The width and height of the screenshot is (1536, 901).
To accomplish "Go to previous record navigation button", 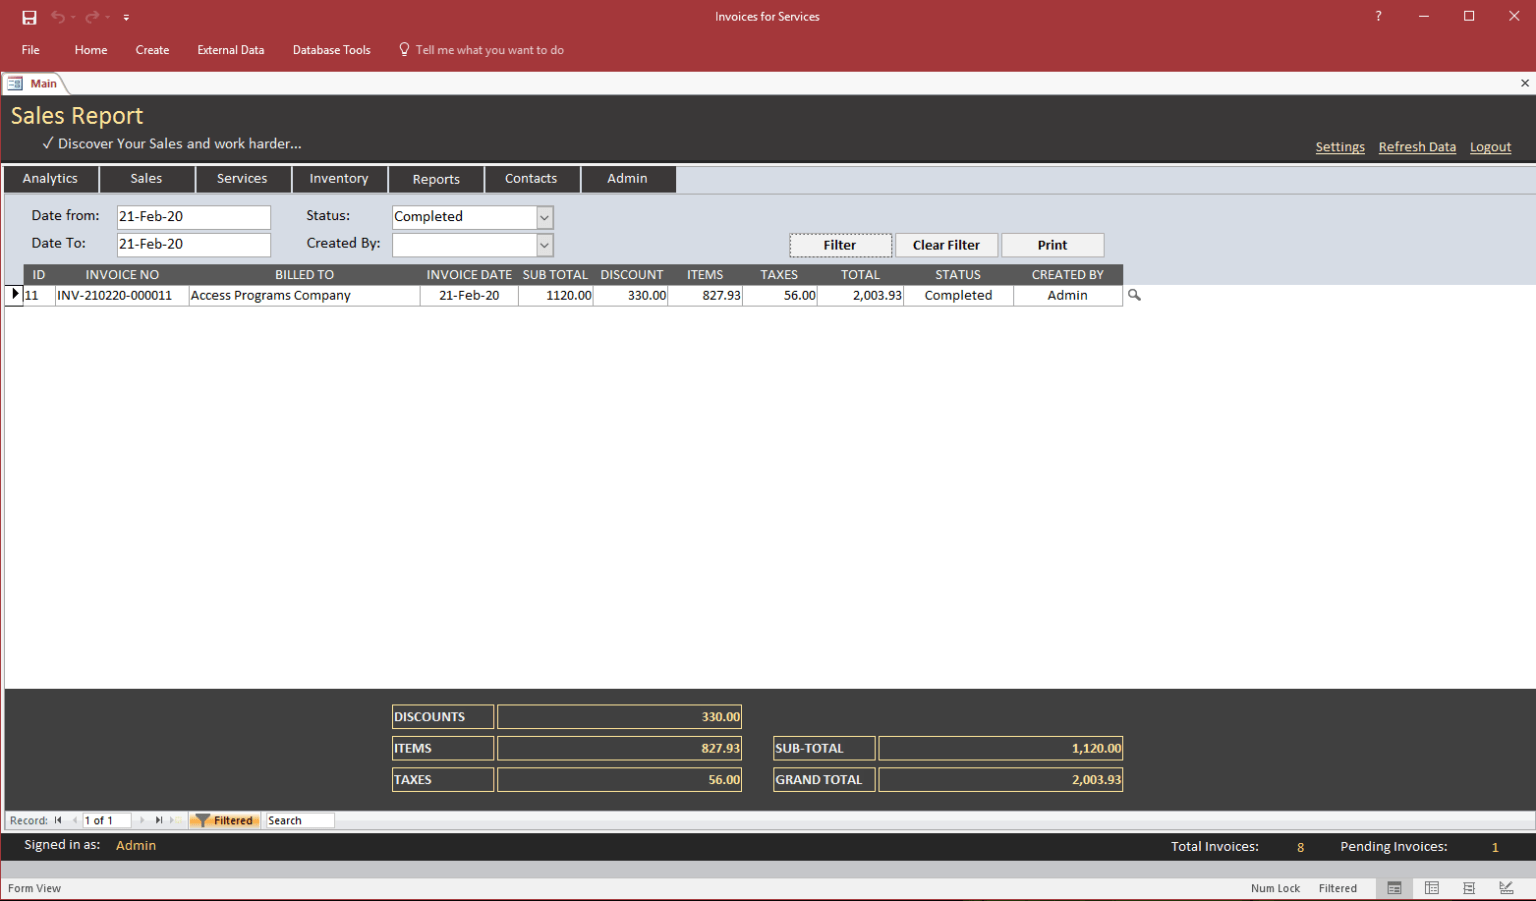I will pyautogui.click(x=75, y=820).
